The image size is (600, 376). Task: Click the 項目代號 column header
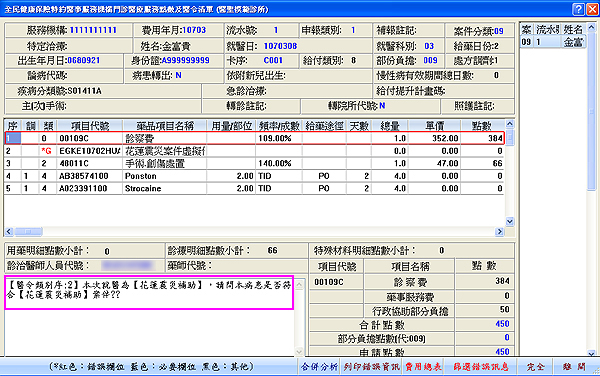pos(90,125)
